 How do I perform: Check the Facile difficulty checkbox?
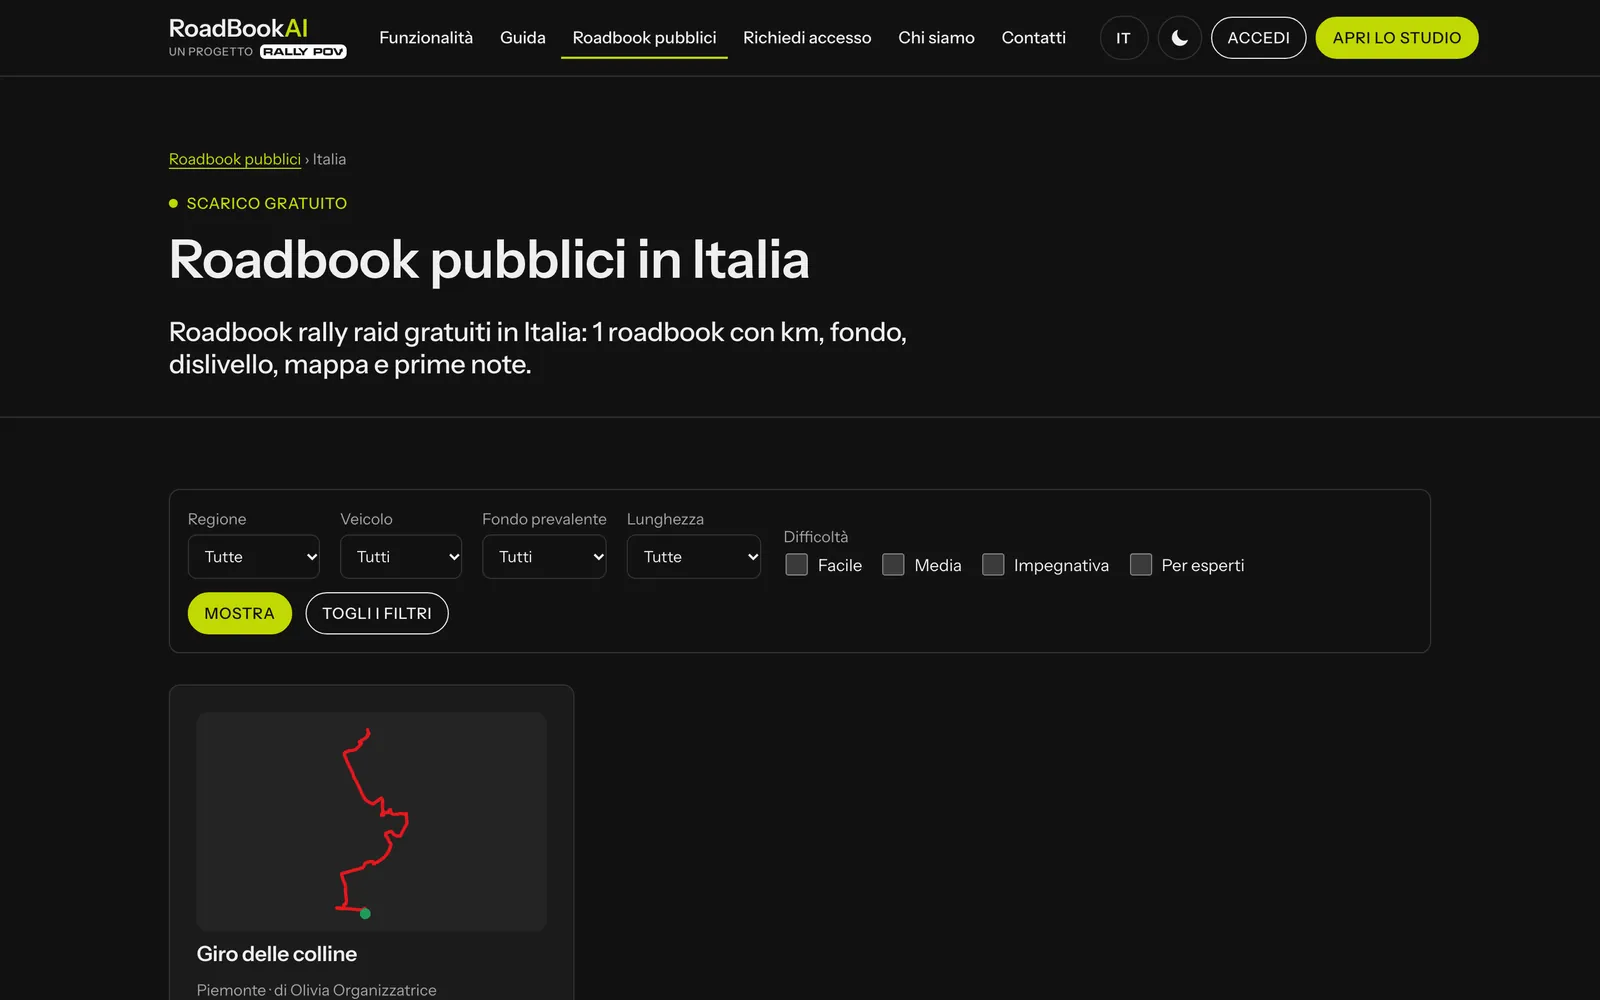click(x=796, y=565)
